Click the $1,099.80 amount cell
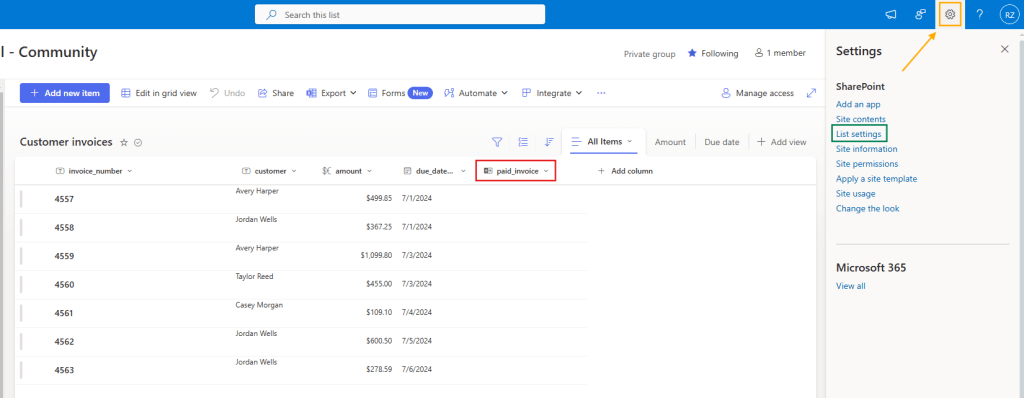The width and height of the screenshot is (1024, 398). [376, 256]
